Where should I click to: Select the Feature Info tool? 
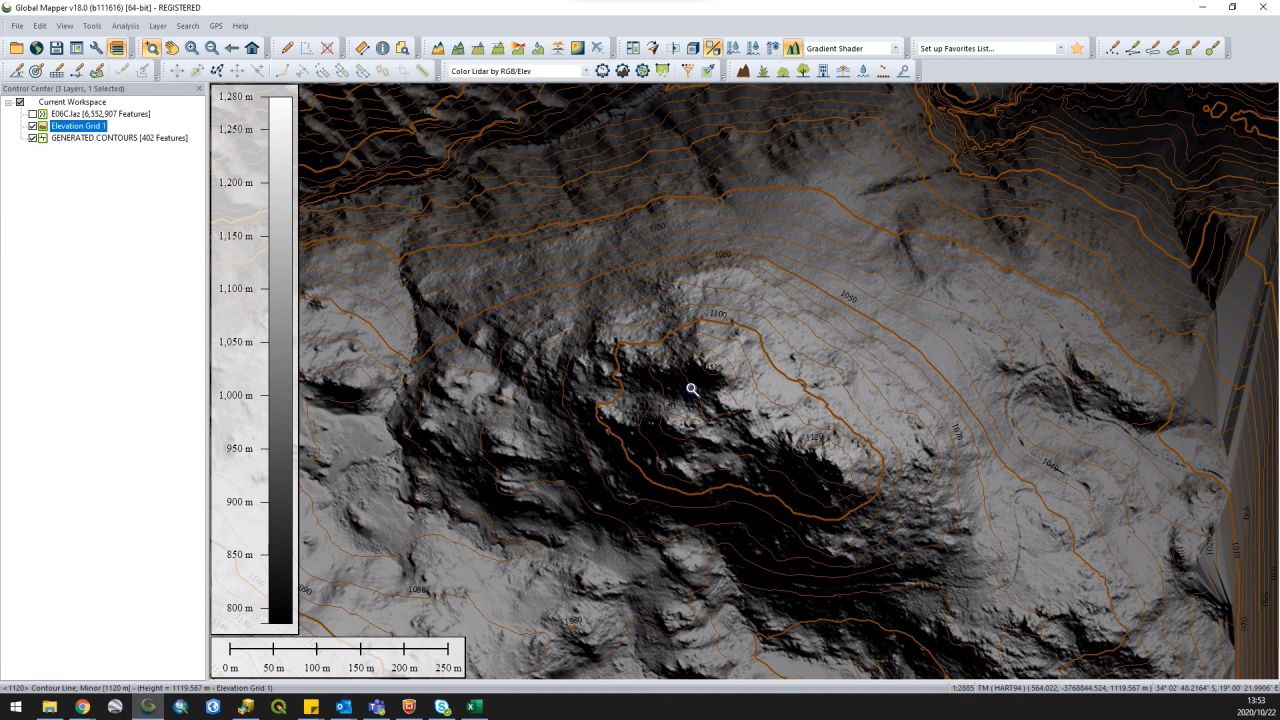[x=382, y=48]
